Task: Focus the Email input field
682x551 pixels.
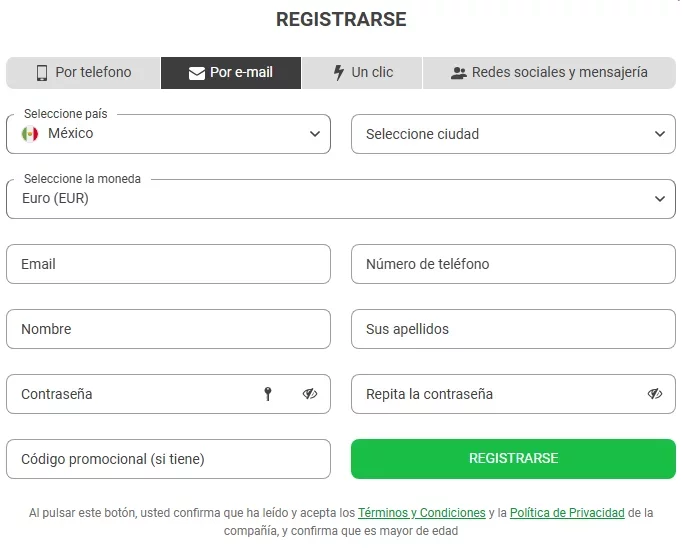Action: click(168, 264)
